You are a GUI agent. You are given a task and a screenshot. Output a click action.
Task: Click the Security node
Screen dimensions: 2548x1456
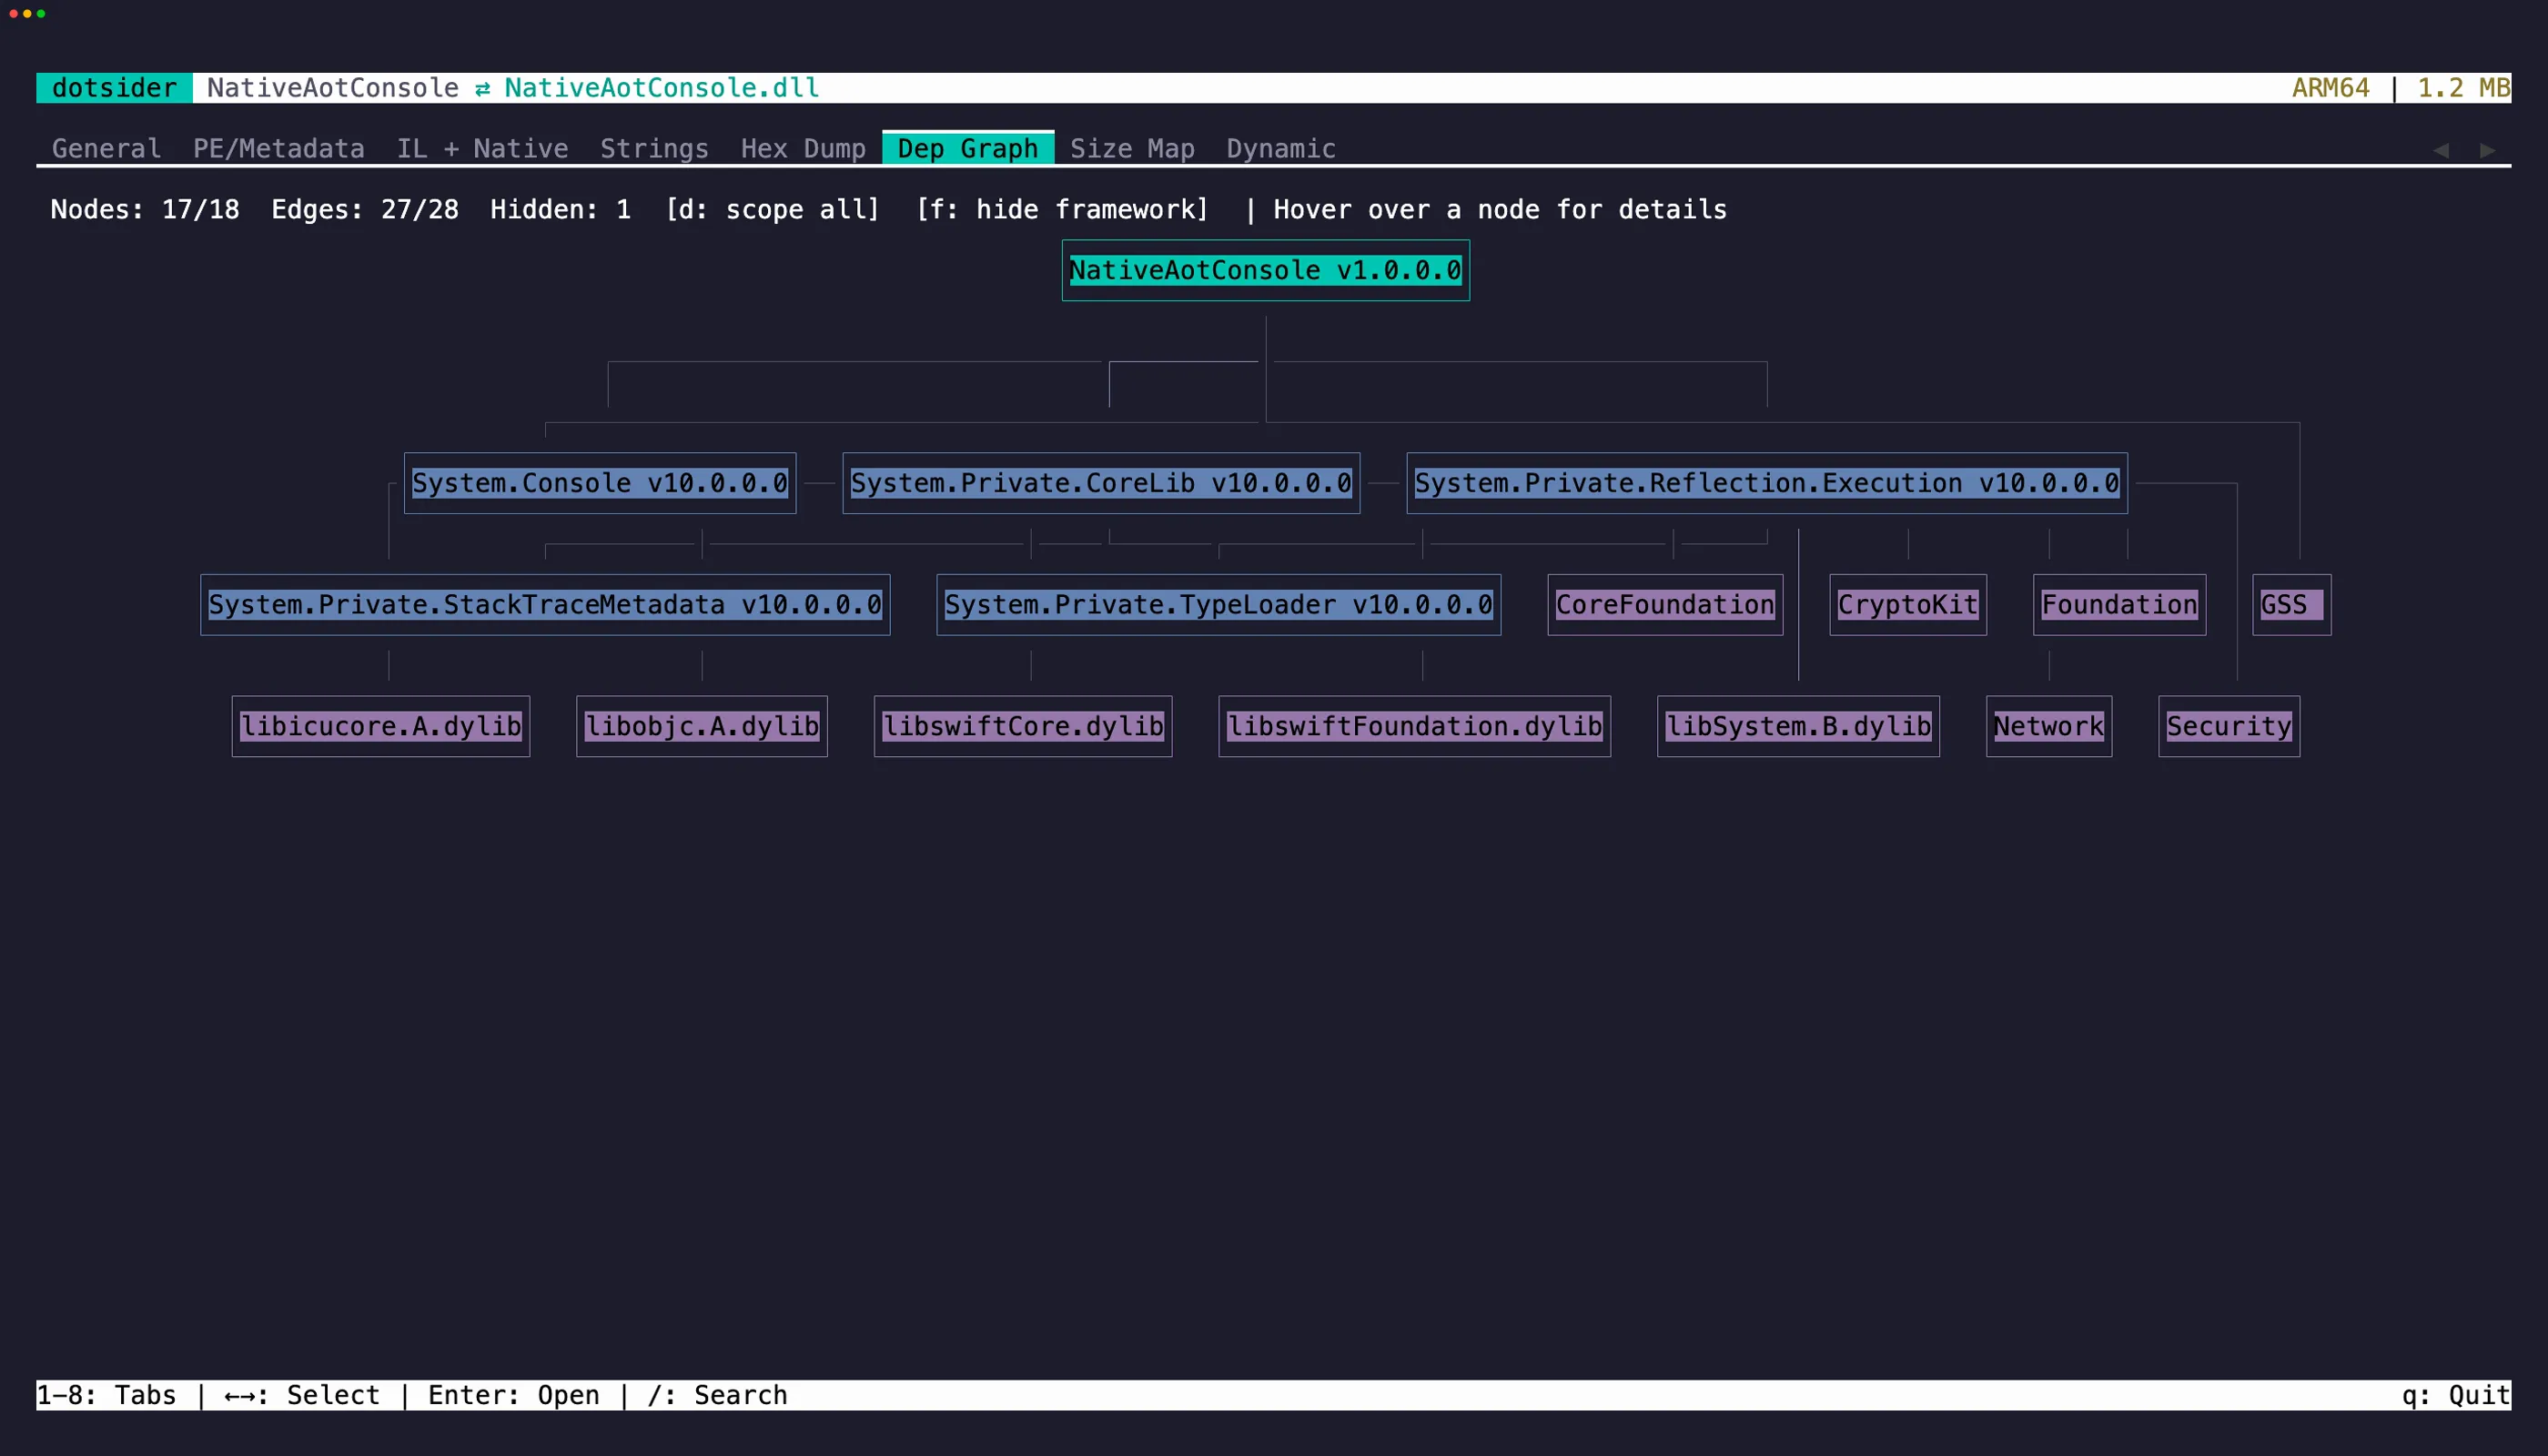2229,726
